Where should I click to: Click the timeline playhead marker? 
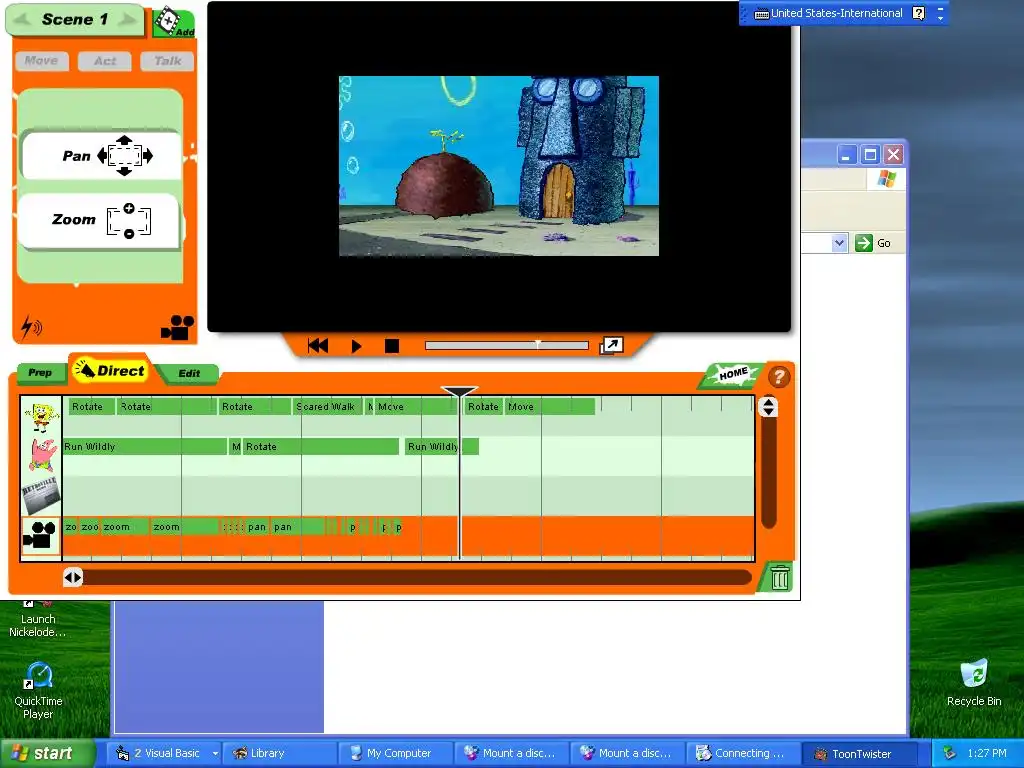pos(459,392)
